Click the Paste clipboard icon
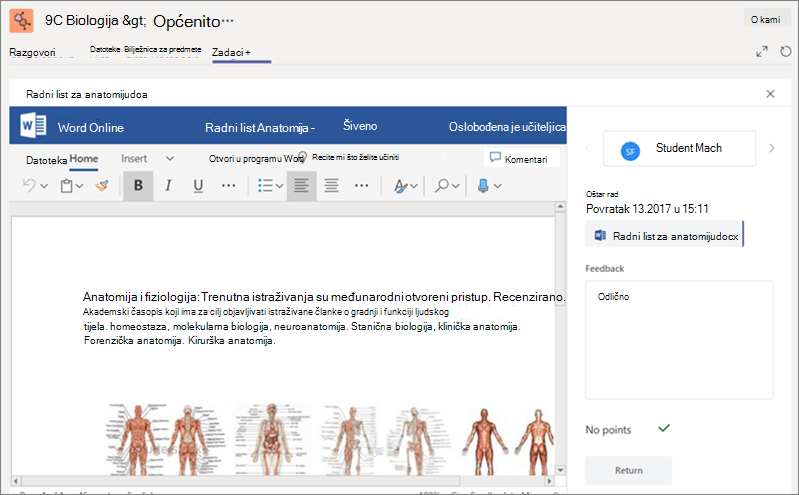This screenshot has width=799, height=495. pyautogui.click(x=66, y=186)
